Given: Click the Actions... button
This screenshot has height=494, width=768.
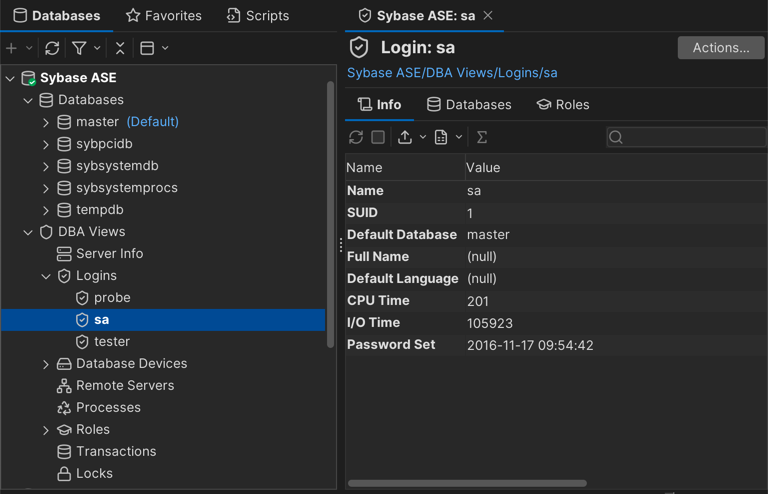Looking at the screenshot, I should click(720, 48).
